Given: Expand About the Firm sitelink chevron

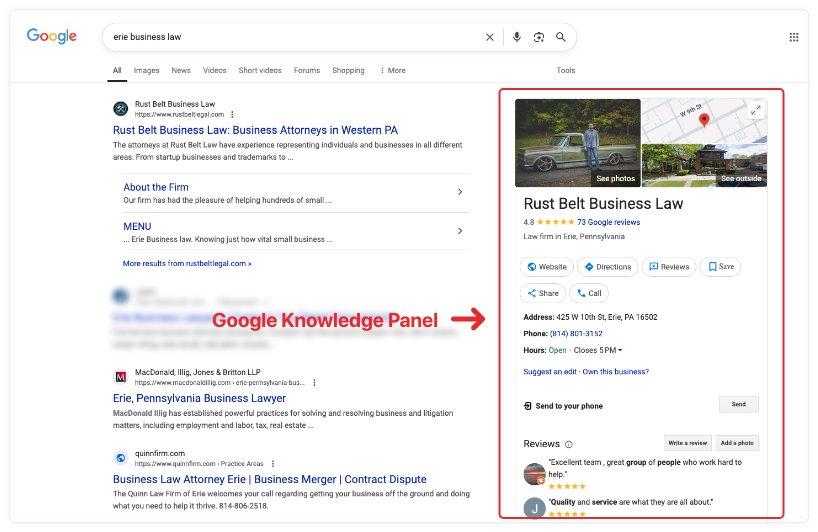Looking at the screenshot, I should [460, 192].
